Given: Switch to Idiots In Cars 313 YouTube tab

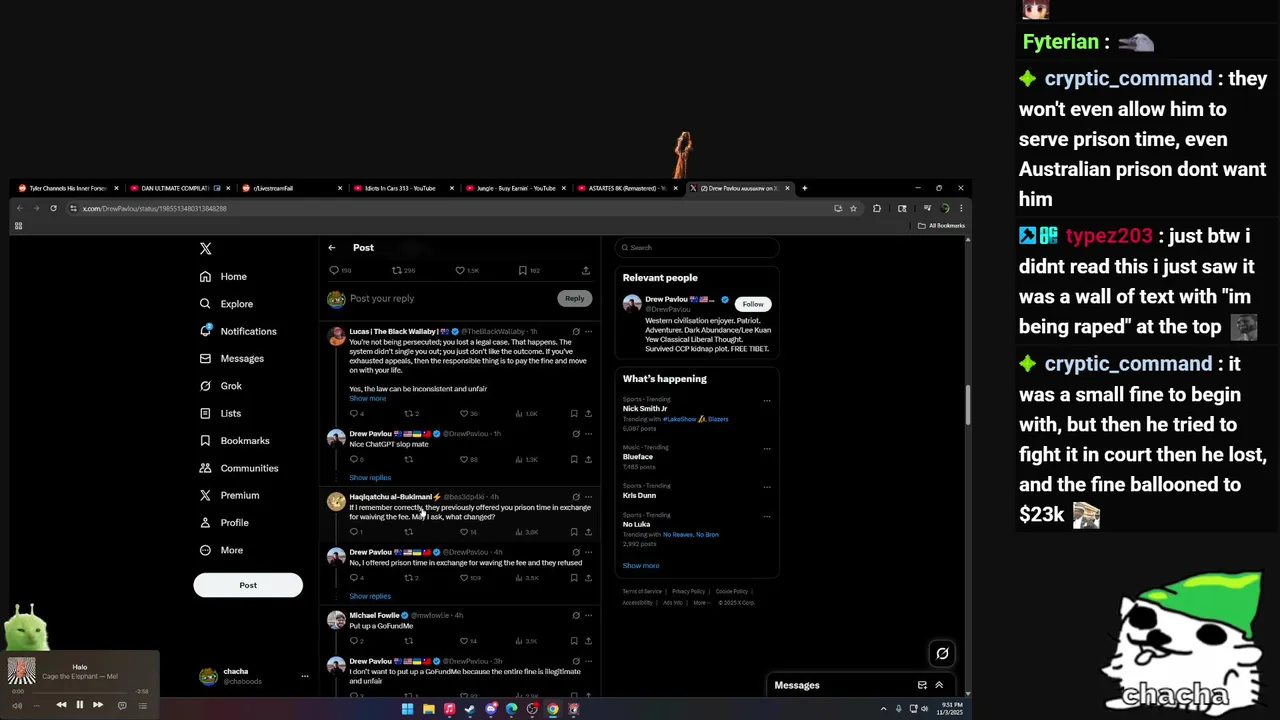Looking at the screenshot, I should pos(402,188).
